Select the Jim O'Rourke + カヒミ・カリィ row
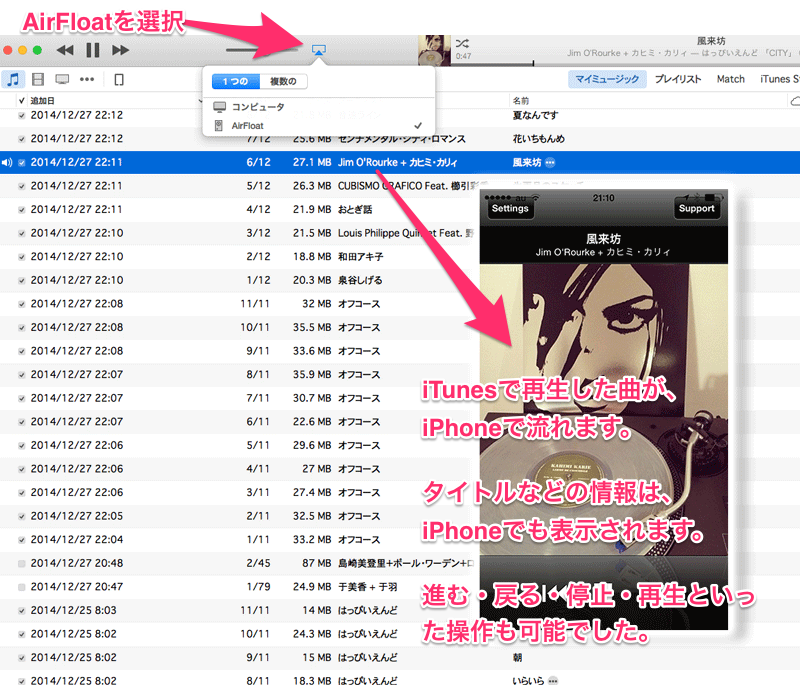Image resolution: width=800 pixels, height=685 pixels. point(400,162)
